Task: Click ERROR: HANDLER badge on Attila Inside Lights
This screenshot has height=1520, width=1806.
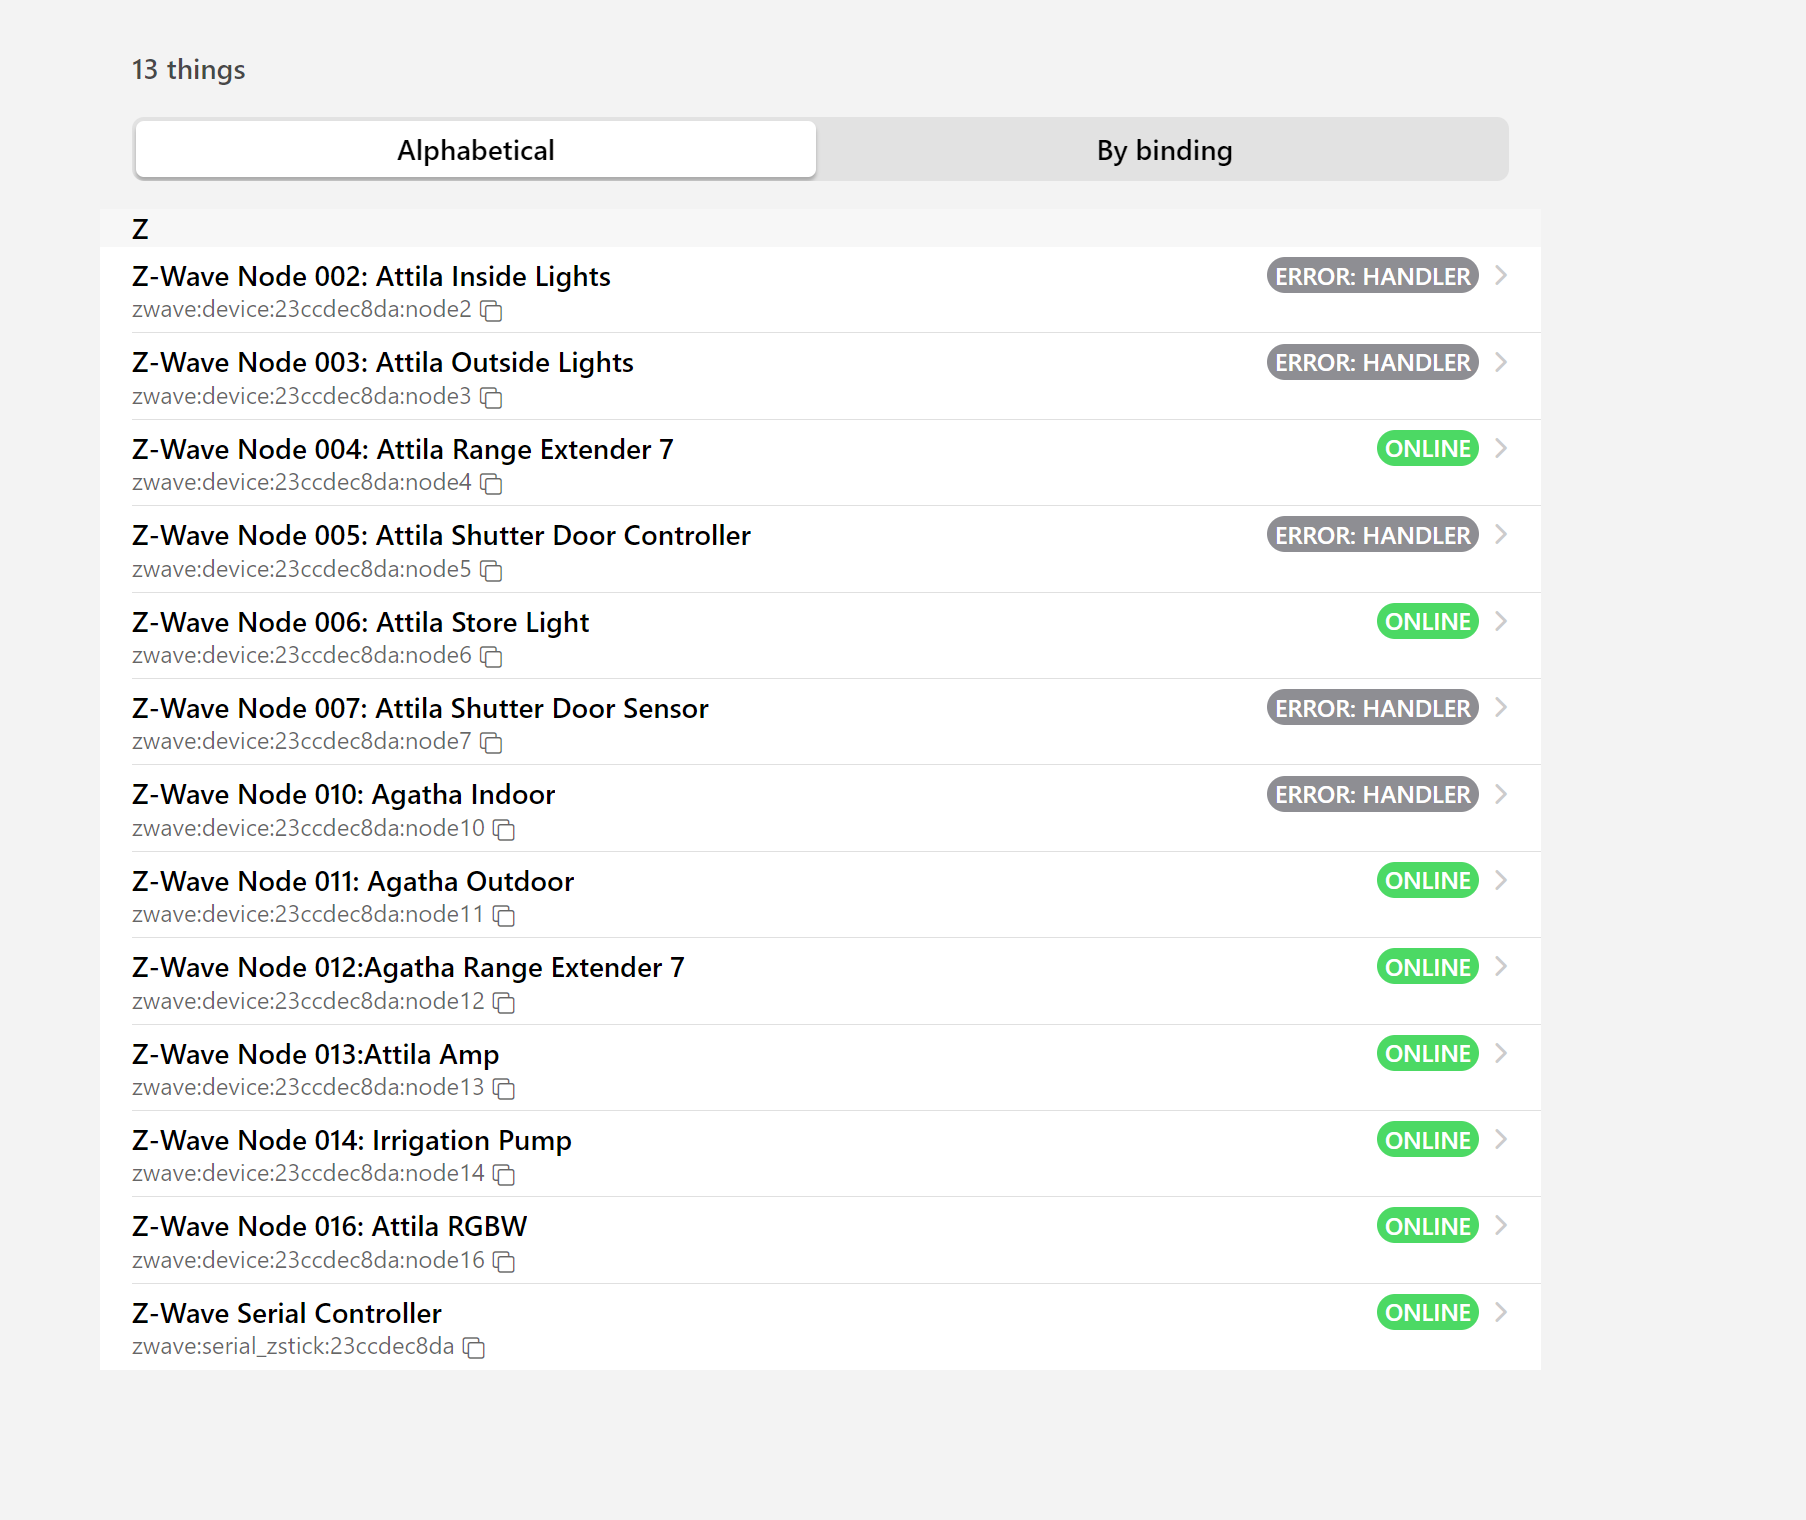Action: (x=1372, y=276)
